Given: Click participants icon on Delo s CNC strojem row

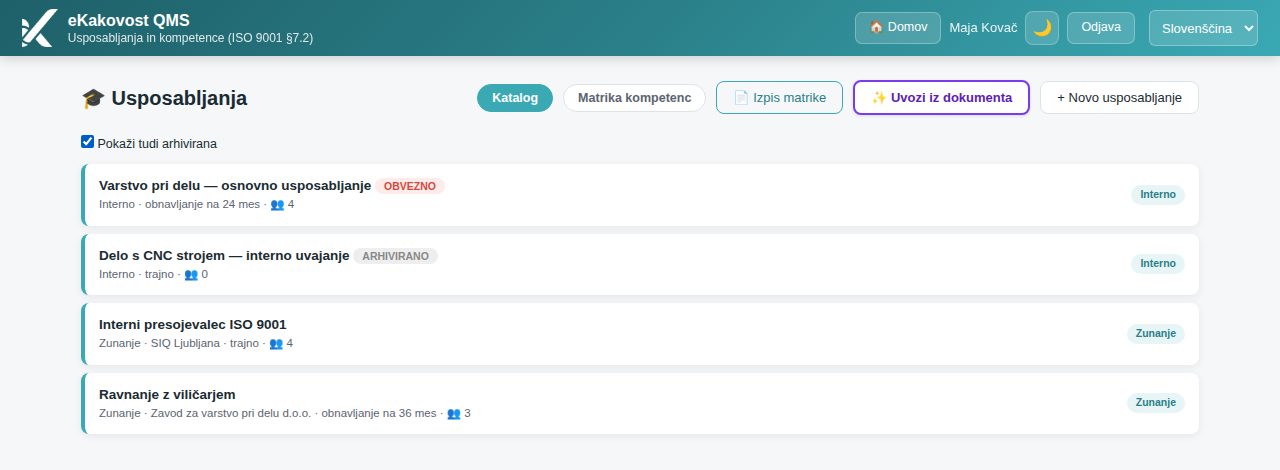Looking at the screenshot, I should [191, 274].
